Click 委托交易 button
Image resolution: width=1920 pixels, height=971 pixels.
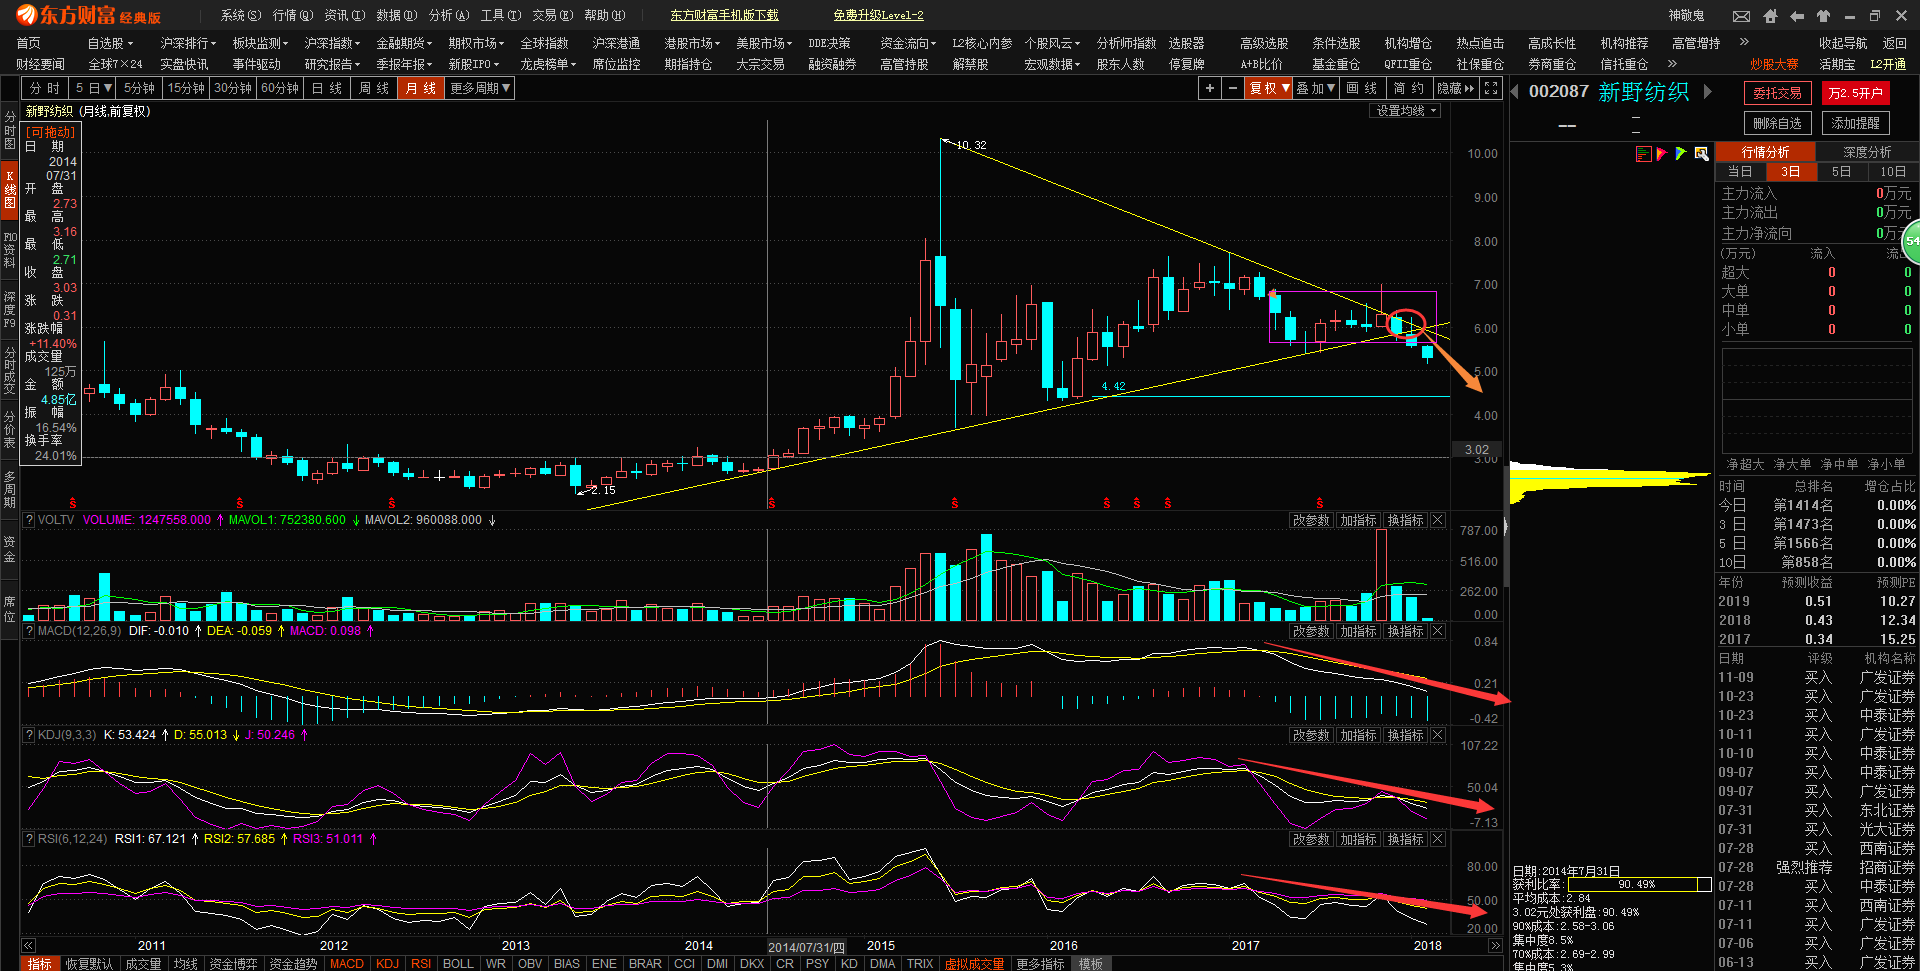(1777, 93)
